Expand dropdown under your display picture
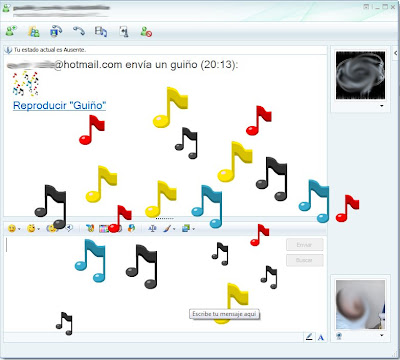 point(382,336)
